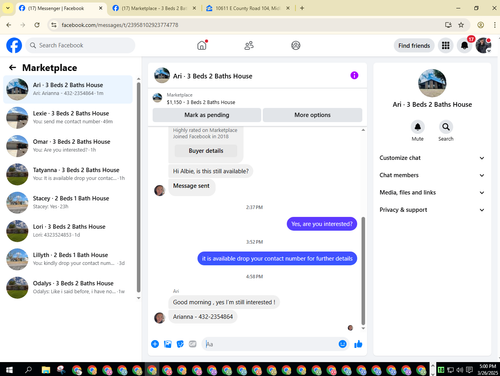Open File Explorer from taskbar

[x=46, y=370]
